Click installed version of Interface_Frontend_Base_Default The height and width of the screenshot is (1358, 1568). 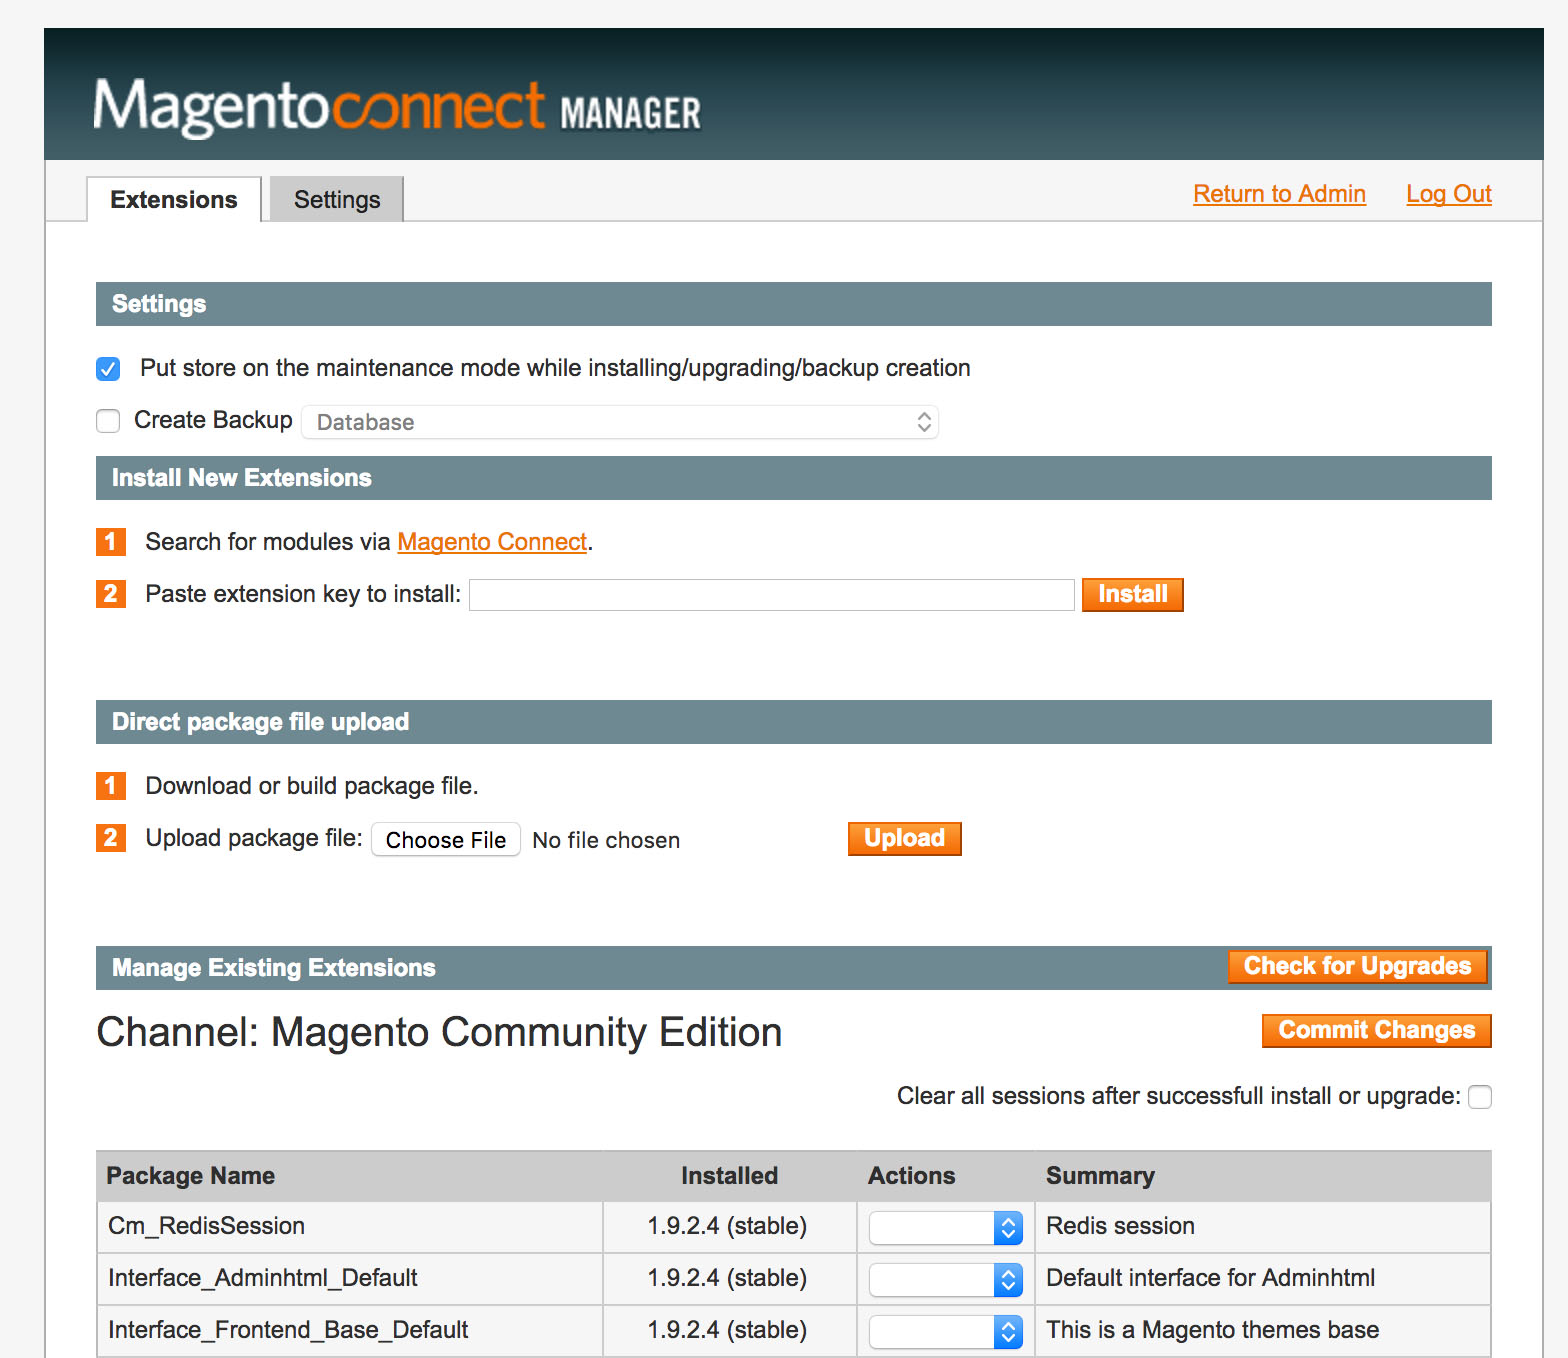(727, 1330)
